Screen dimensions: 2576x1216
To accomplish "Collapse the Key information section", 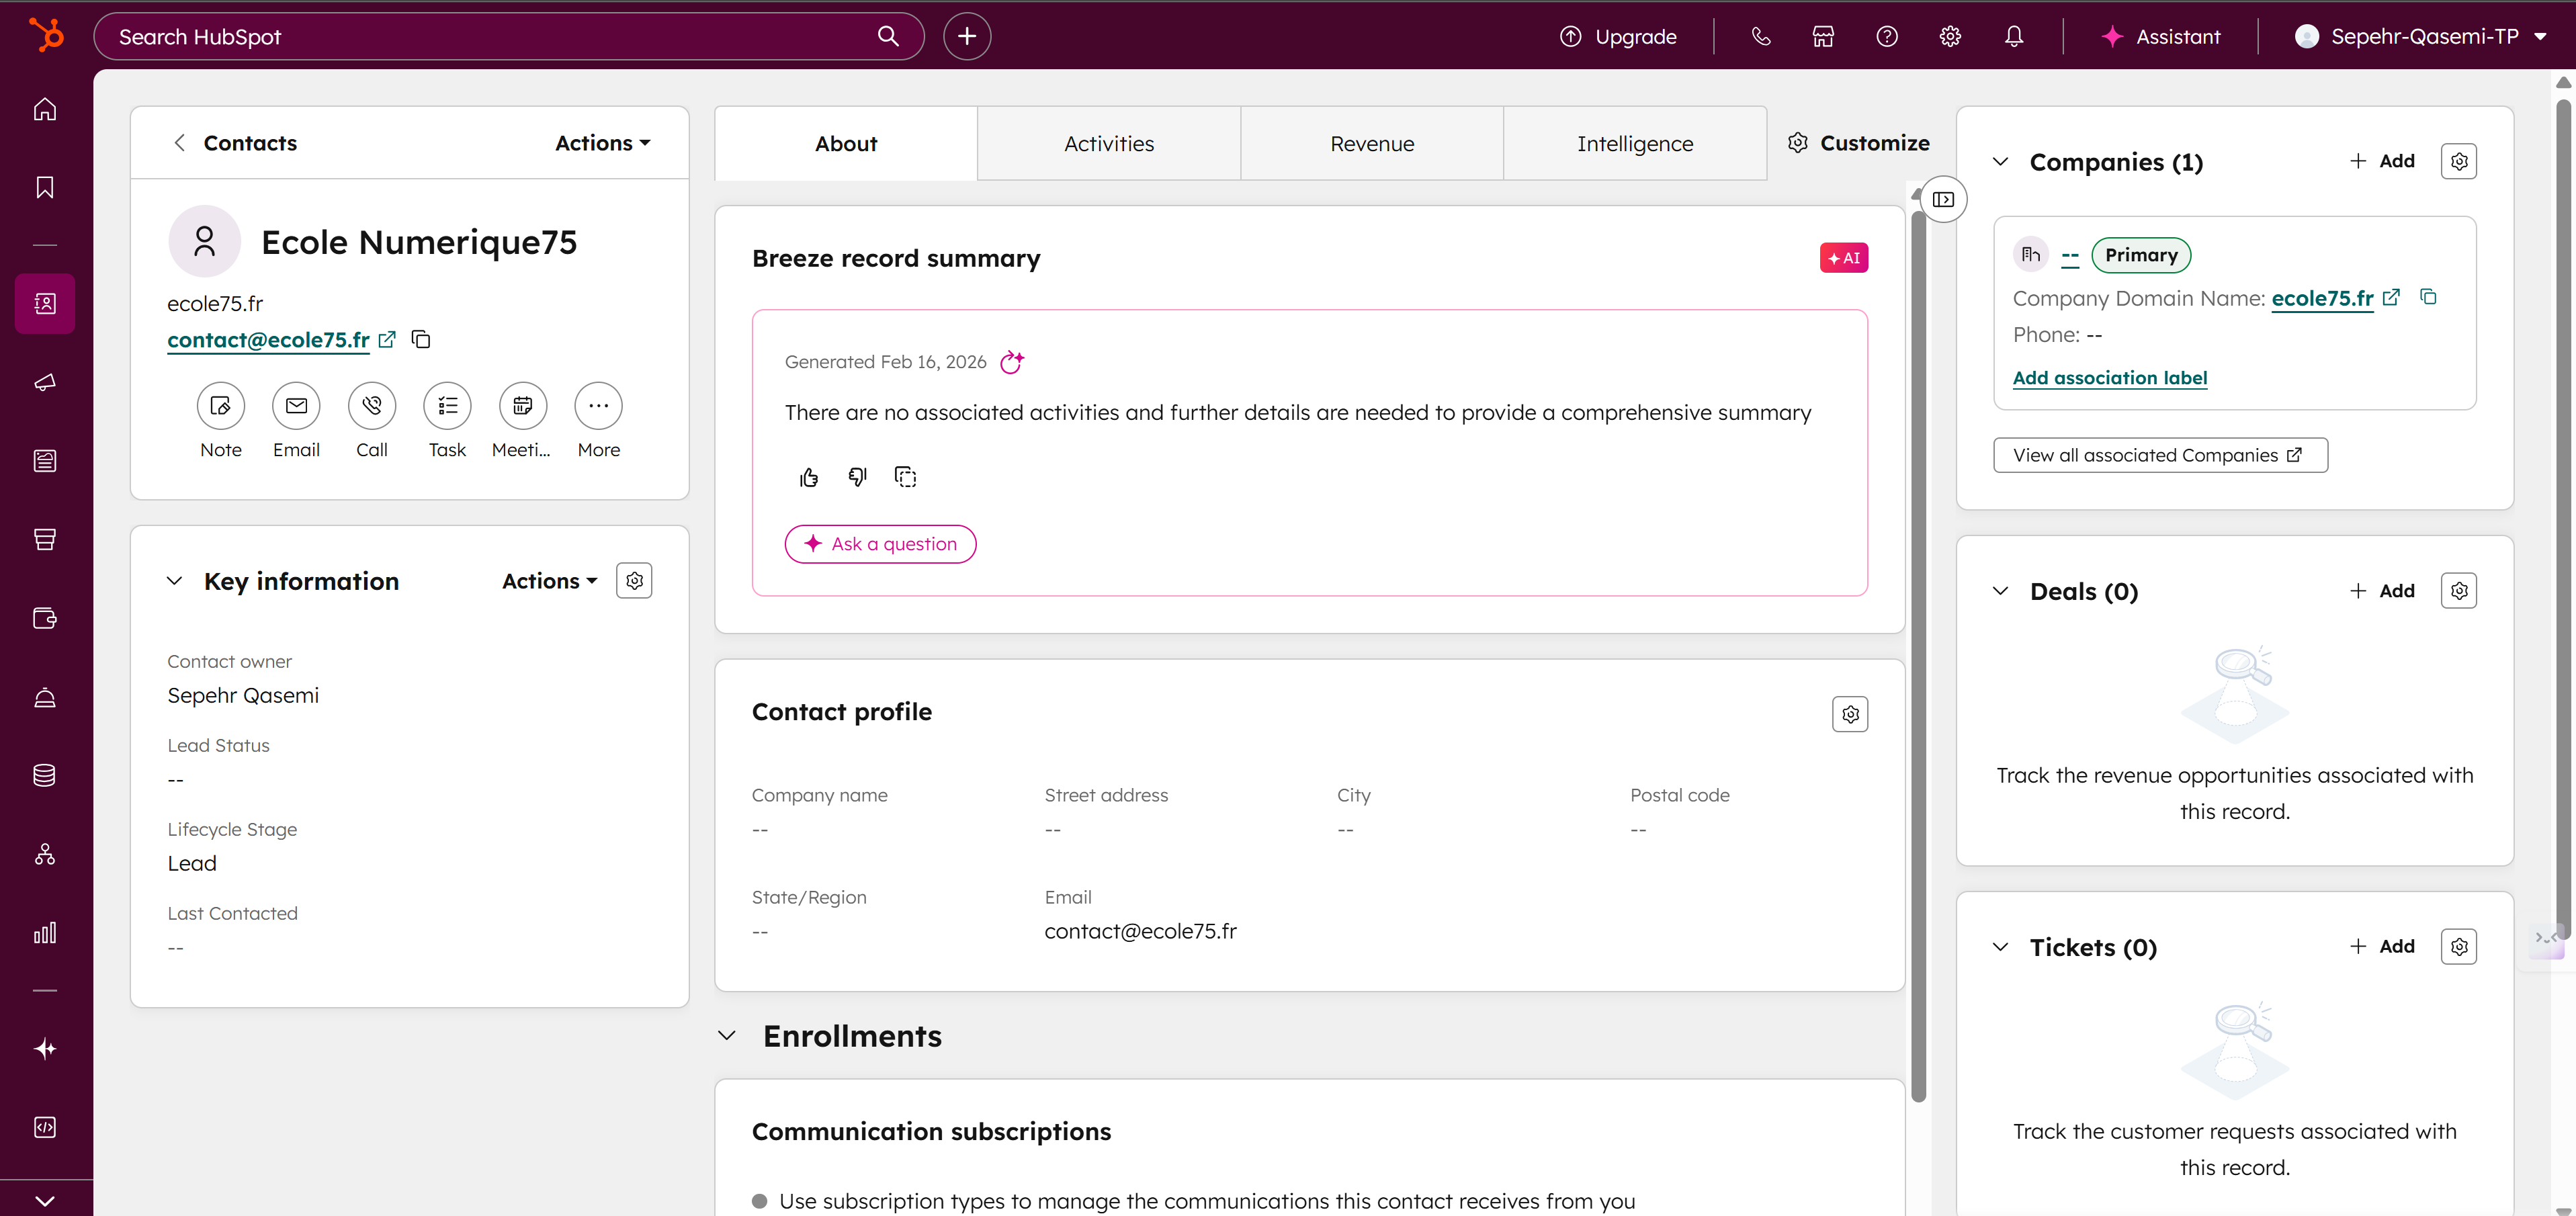I will pos(174,580).
